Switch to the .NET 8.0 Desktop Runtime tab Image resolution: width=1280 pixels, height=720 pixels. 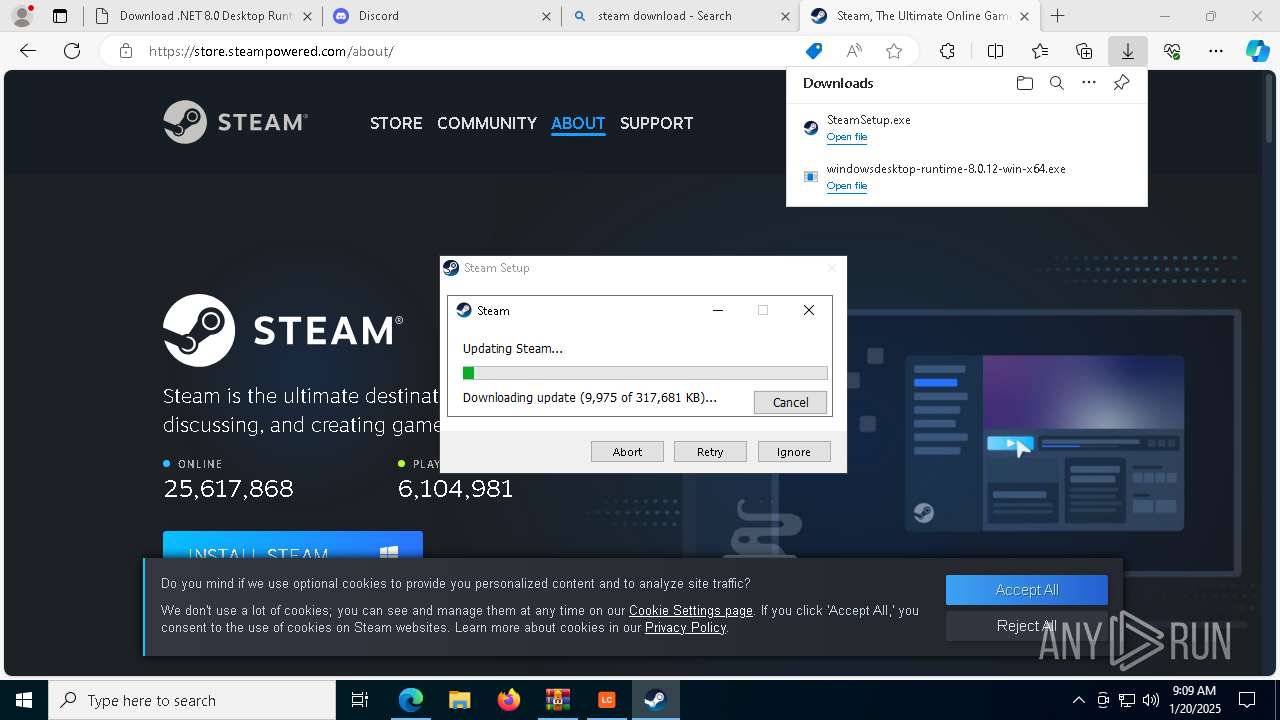click(x=203, y=16)
